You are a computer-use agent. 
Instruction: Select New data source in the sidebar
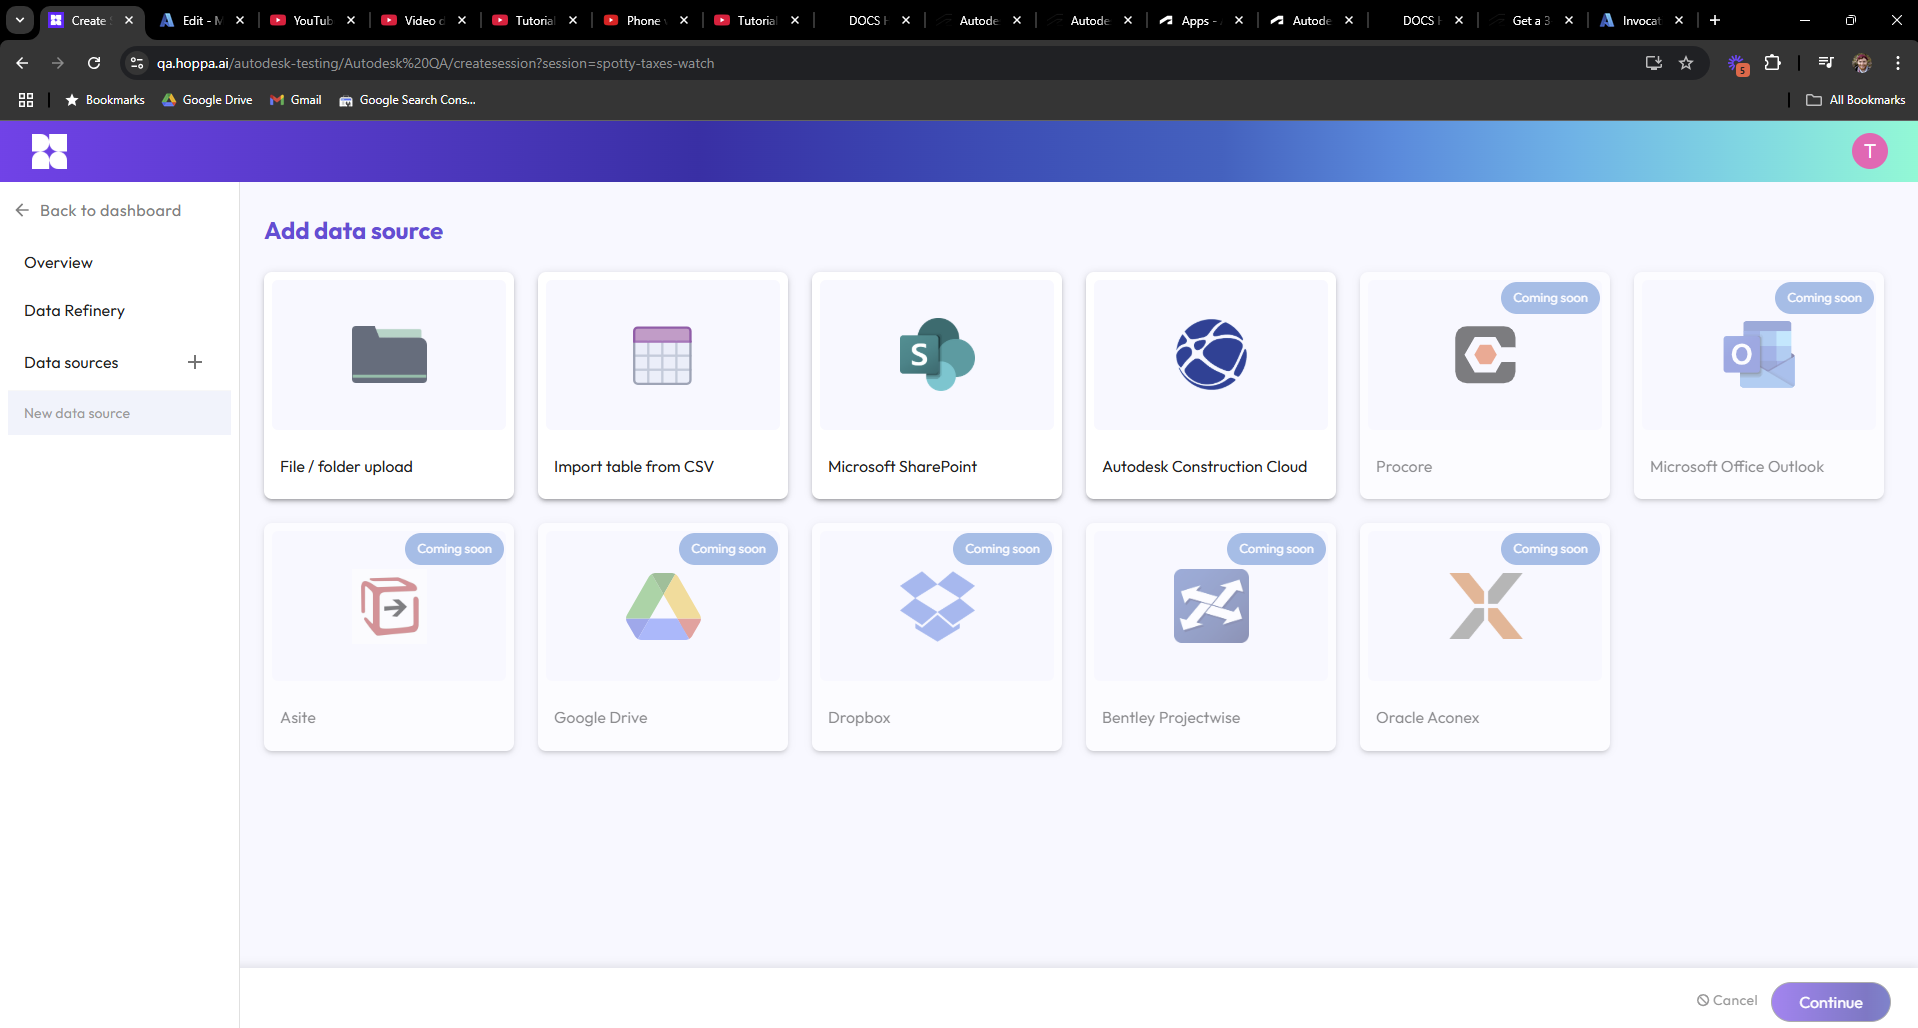coord(119,413)
